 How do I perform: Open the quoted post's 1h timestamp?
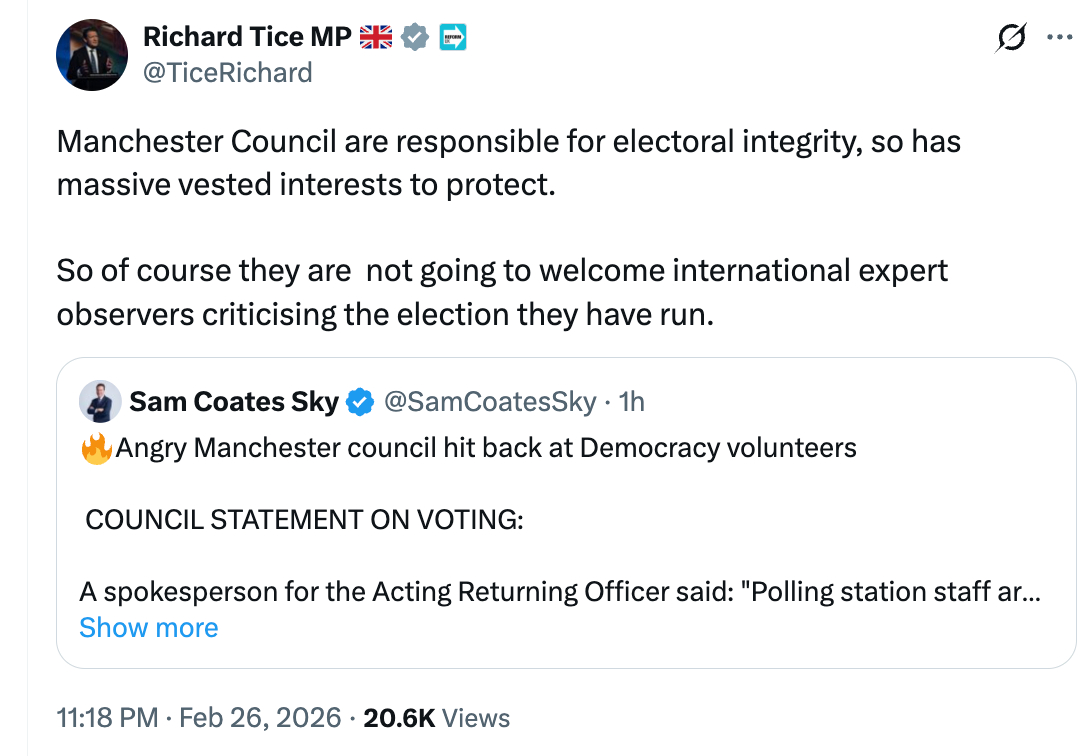[x=632, y=402]
